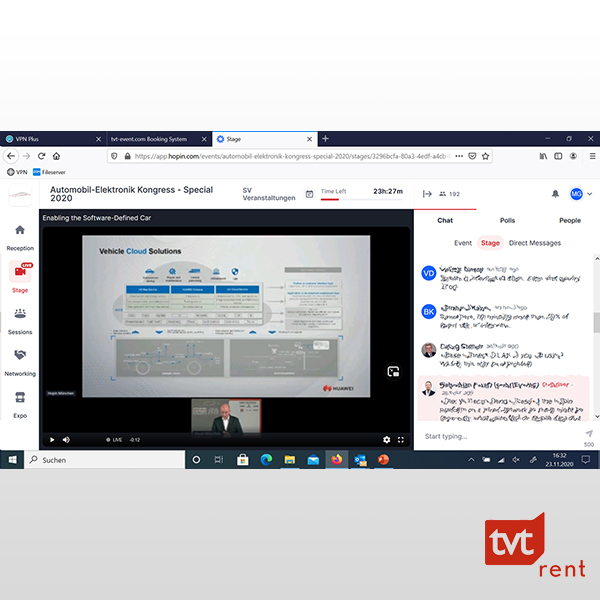Mute the video player volume icon
The height and width of the screenshot is (600, 600).
(x=66, y=440)
